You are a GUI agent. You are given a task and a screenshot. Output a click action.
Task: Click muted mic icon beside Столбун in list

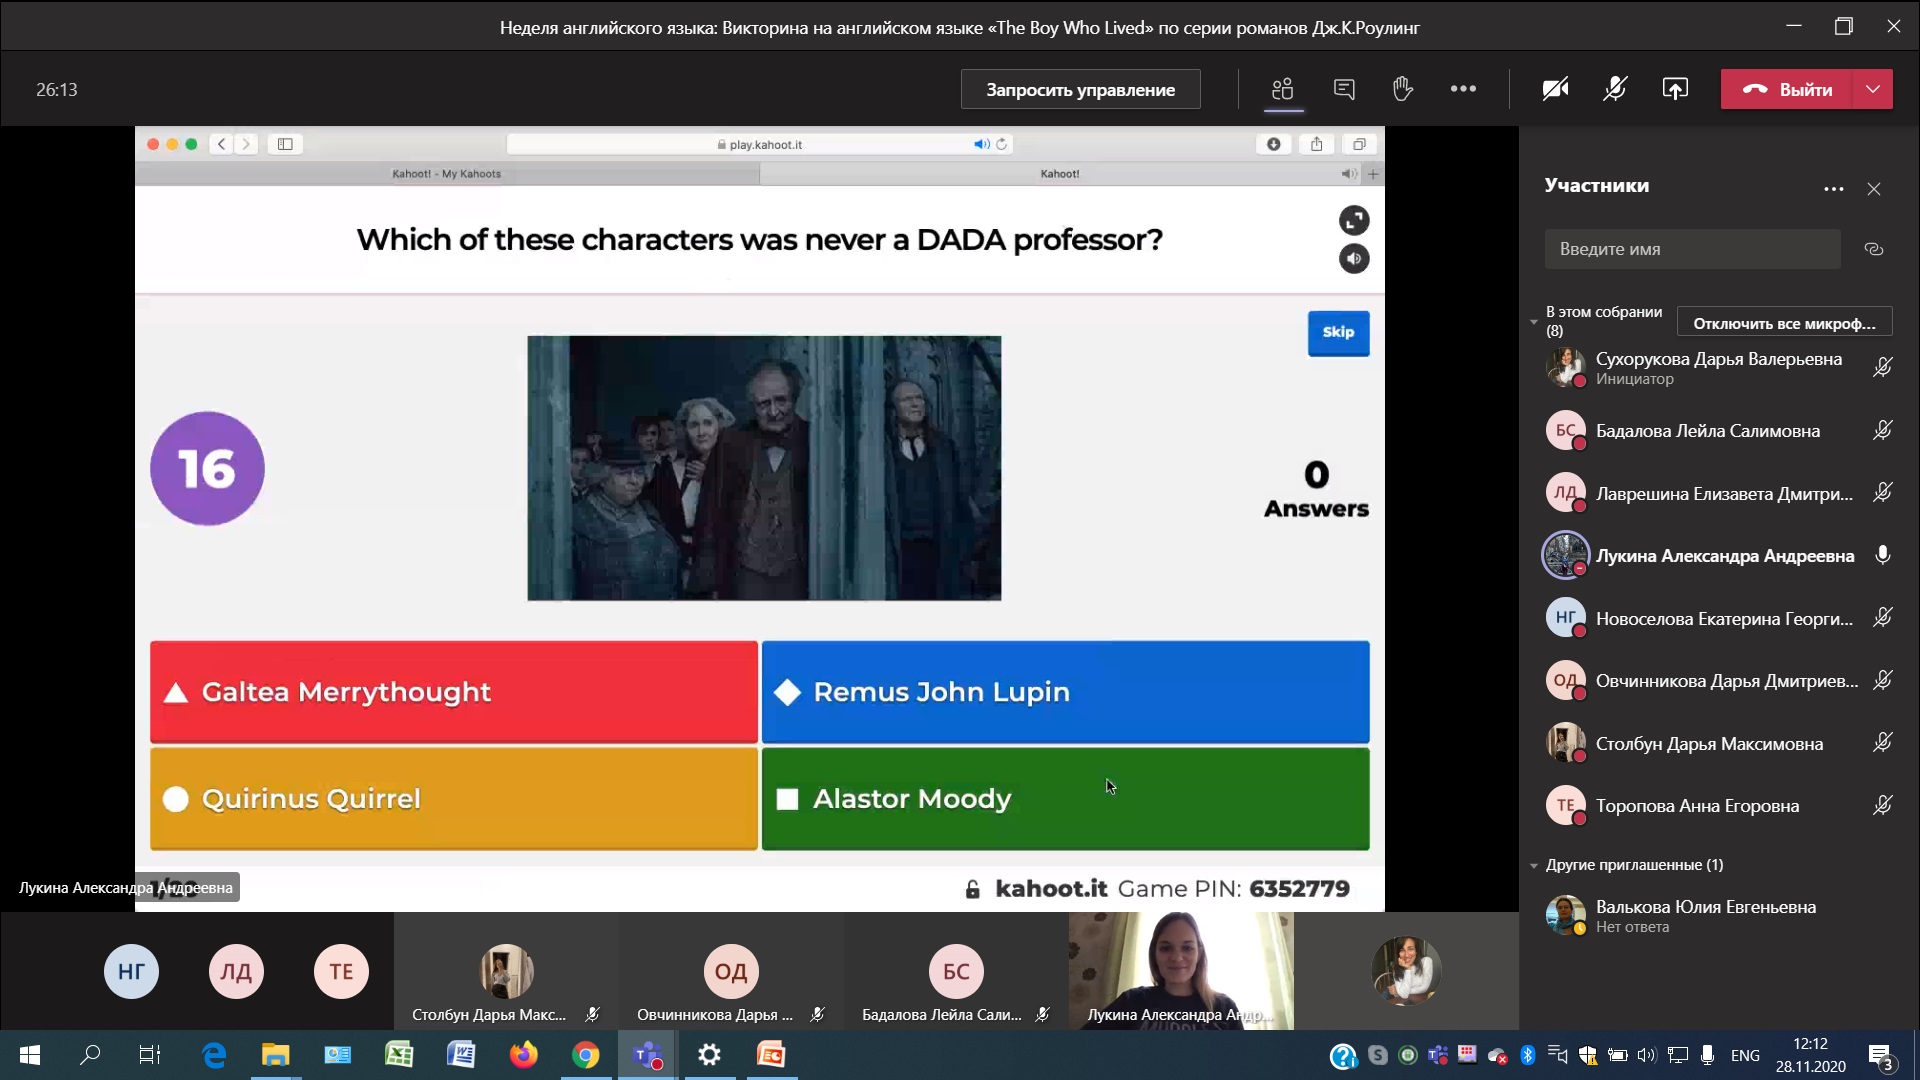[1882, 742]
